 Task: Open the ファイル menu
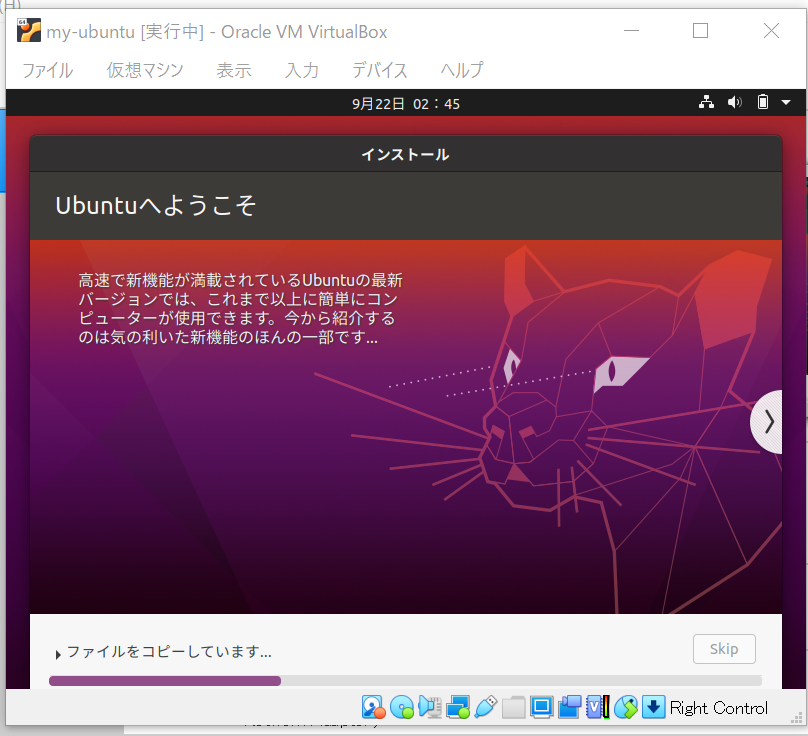tap(47, 70)
